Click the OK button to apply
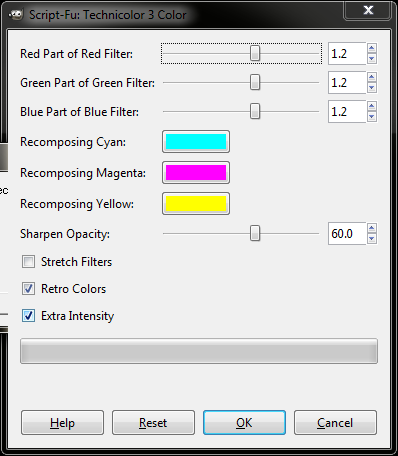This screenshot has width=398, height=456. coord(244,423)
